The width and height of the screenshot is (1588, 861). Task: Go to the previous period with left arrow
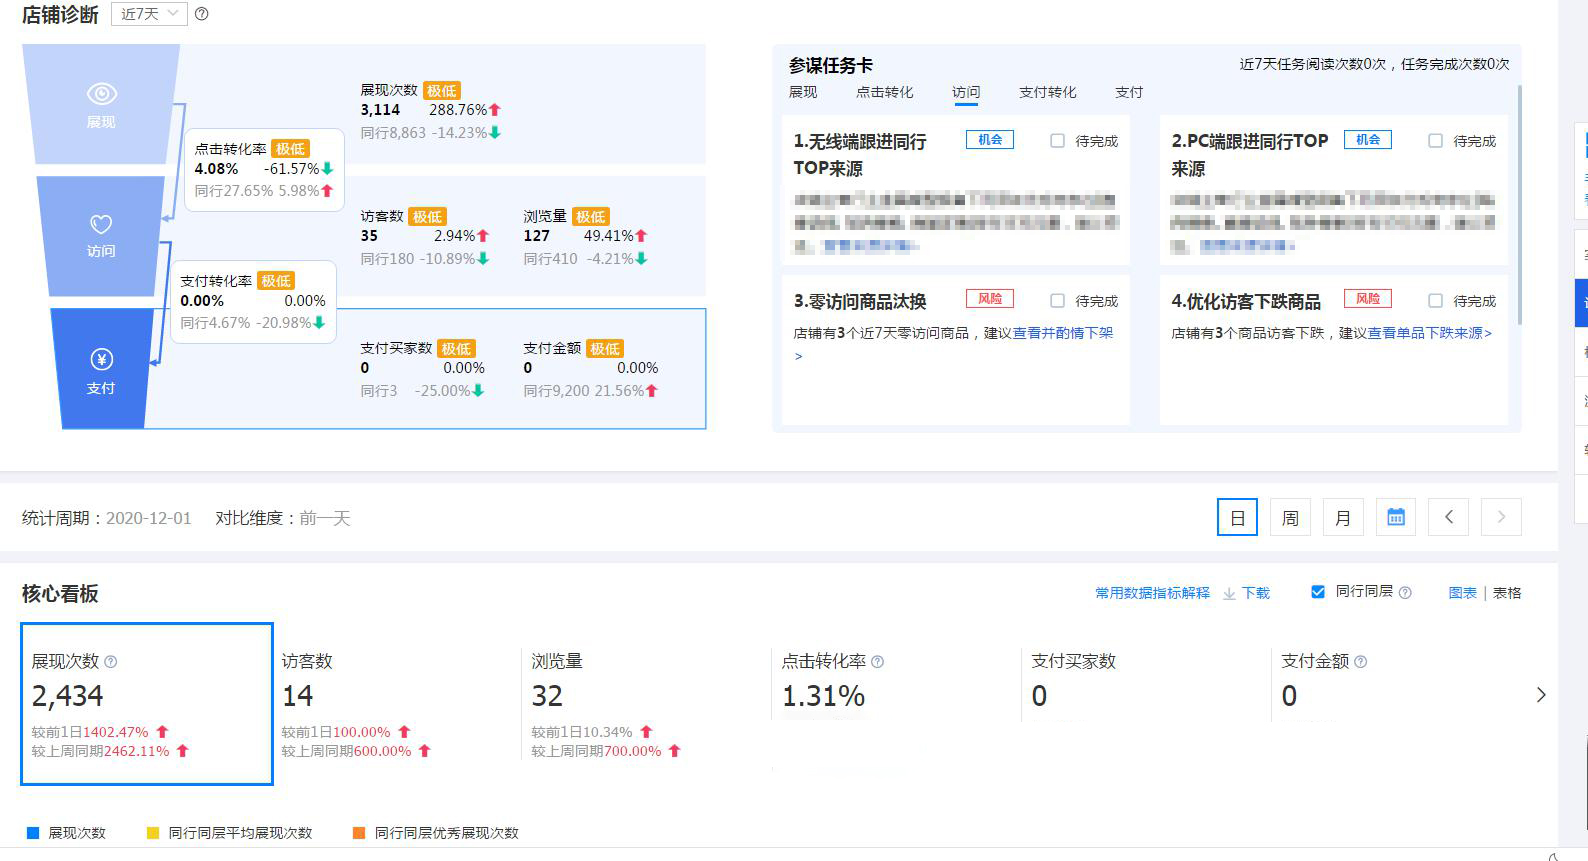(1448, 517)
